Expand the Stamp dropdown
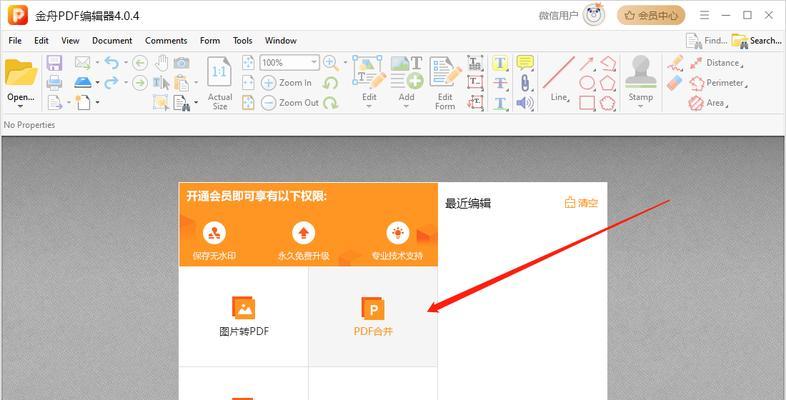Viewport: 786px width, 400px height. (640, 106)
